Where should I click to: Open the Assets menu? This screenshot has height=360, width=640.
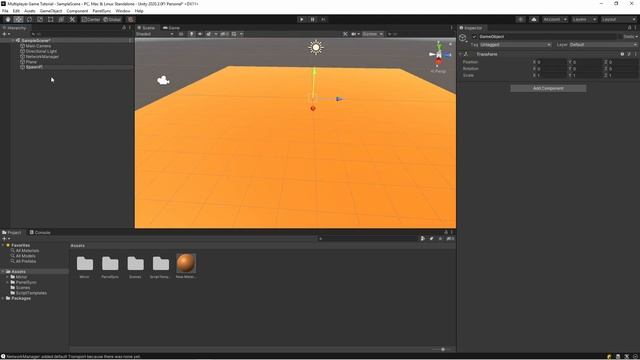tap(29, 11)
